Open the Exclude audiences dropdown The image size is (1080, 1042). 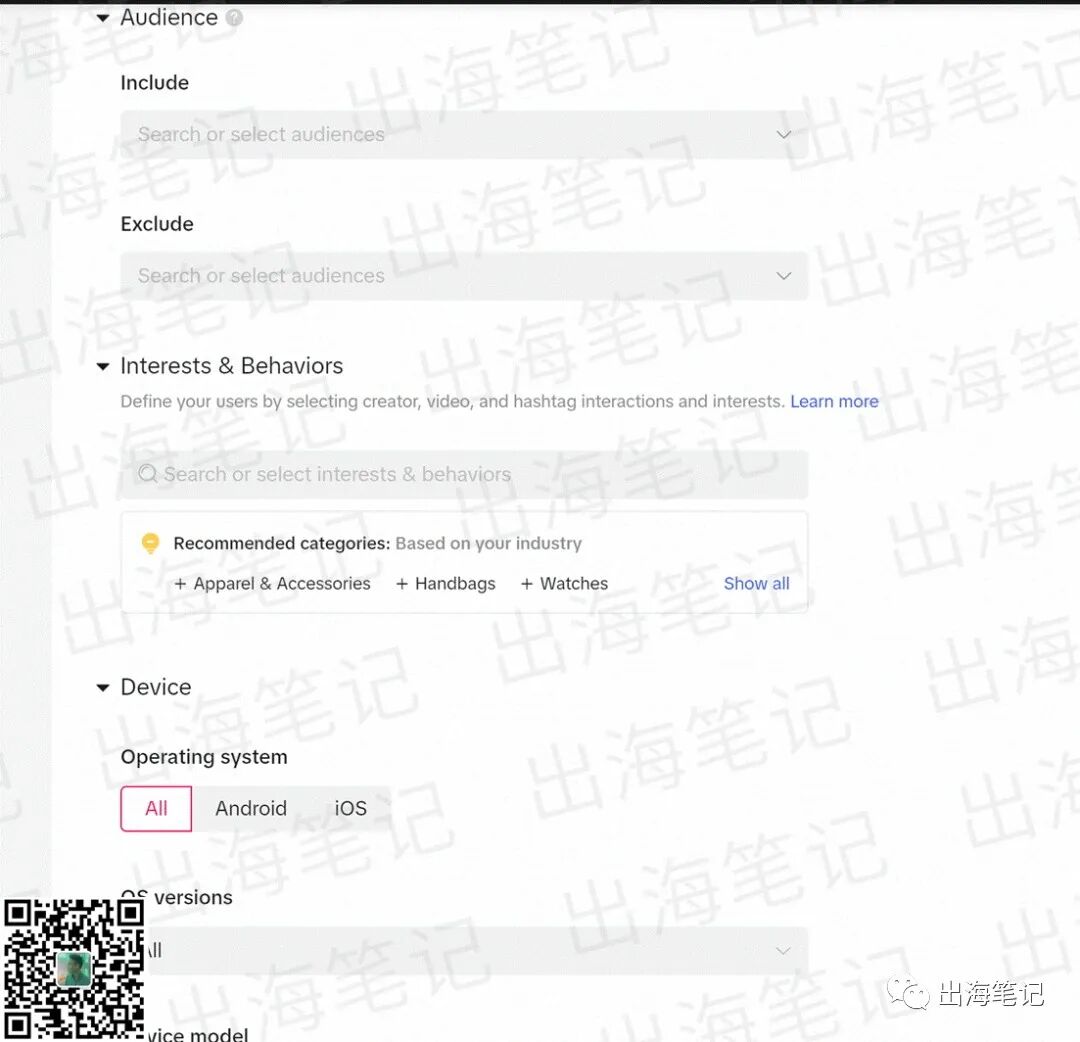pos(783,276)
